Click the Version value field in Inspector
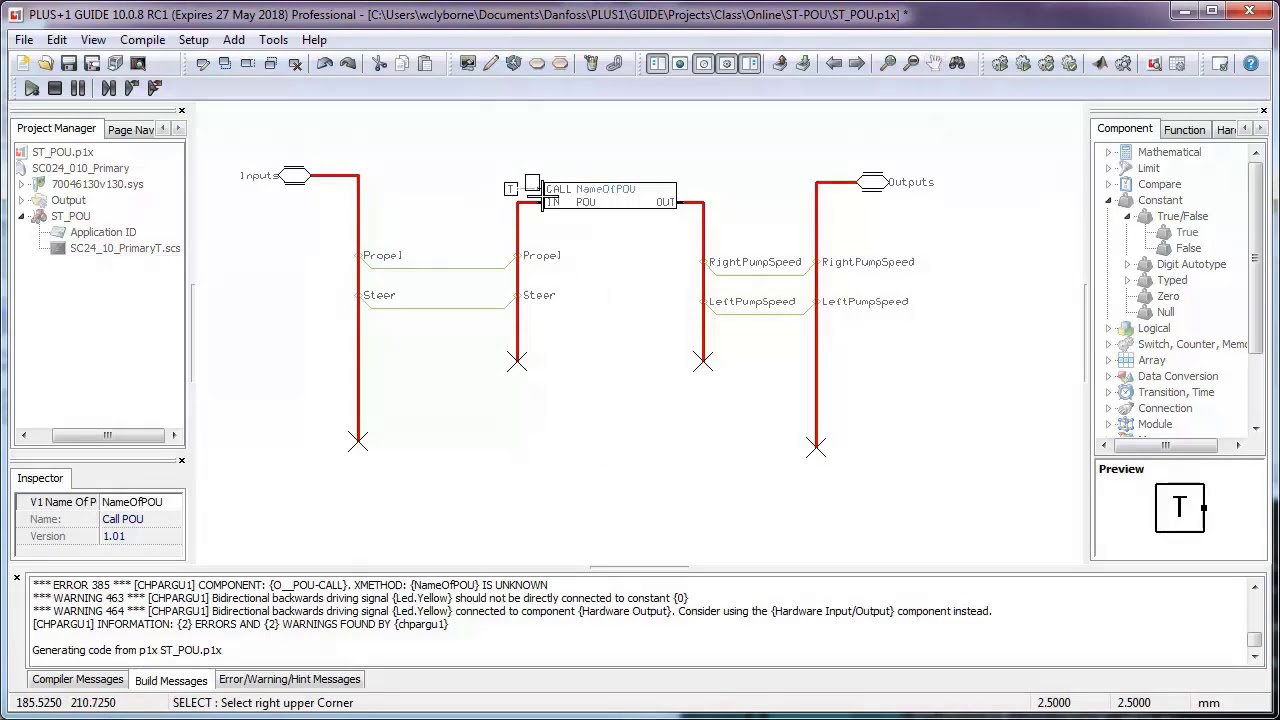Screen dimensions: 1280x720 point(141,537)
